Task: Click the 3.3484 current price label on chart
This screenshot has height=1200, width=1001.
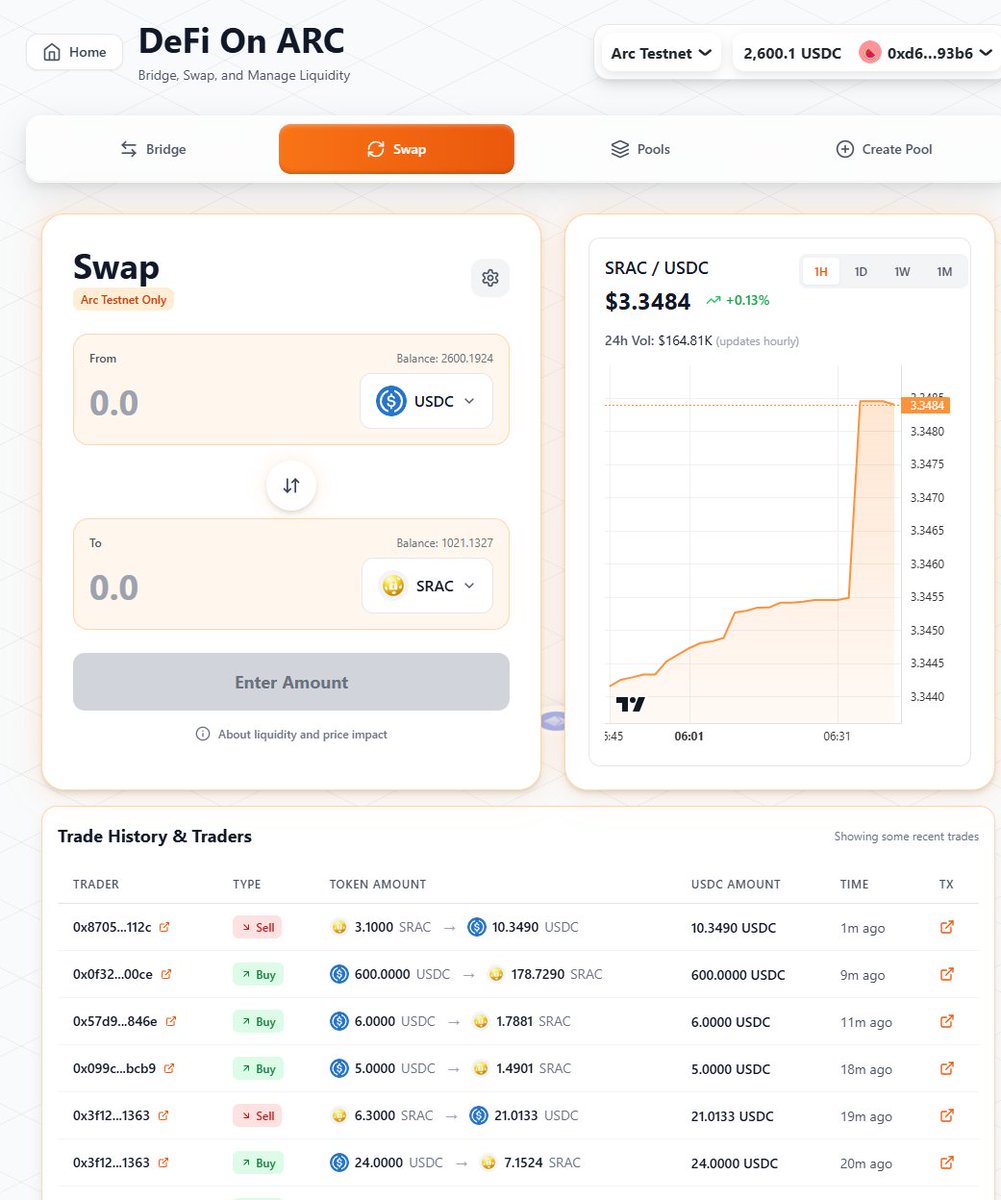Action: [x=925, y=405]
